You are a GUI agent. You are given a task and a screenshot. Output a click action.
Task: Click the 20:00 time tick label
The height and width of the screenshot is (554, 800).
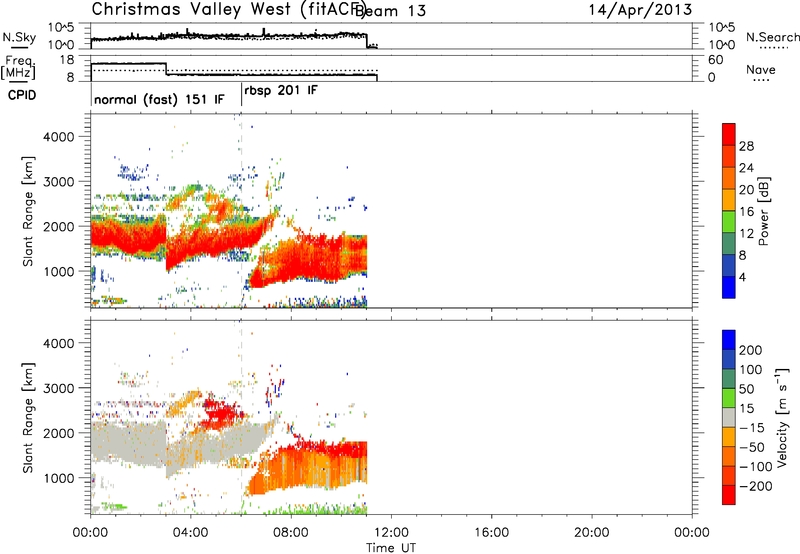(x=592, y=533)
